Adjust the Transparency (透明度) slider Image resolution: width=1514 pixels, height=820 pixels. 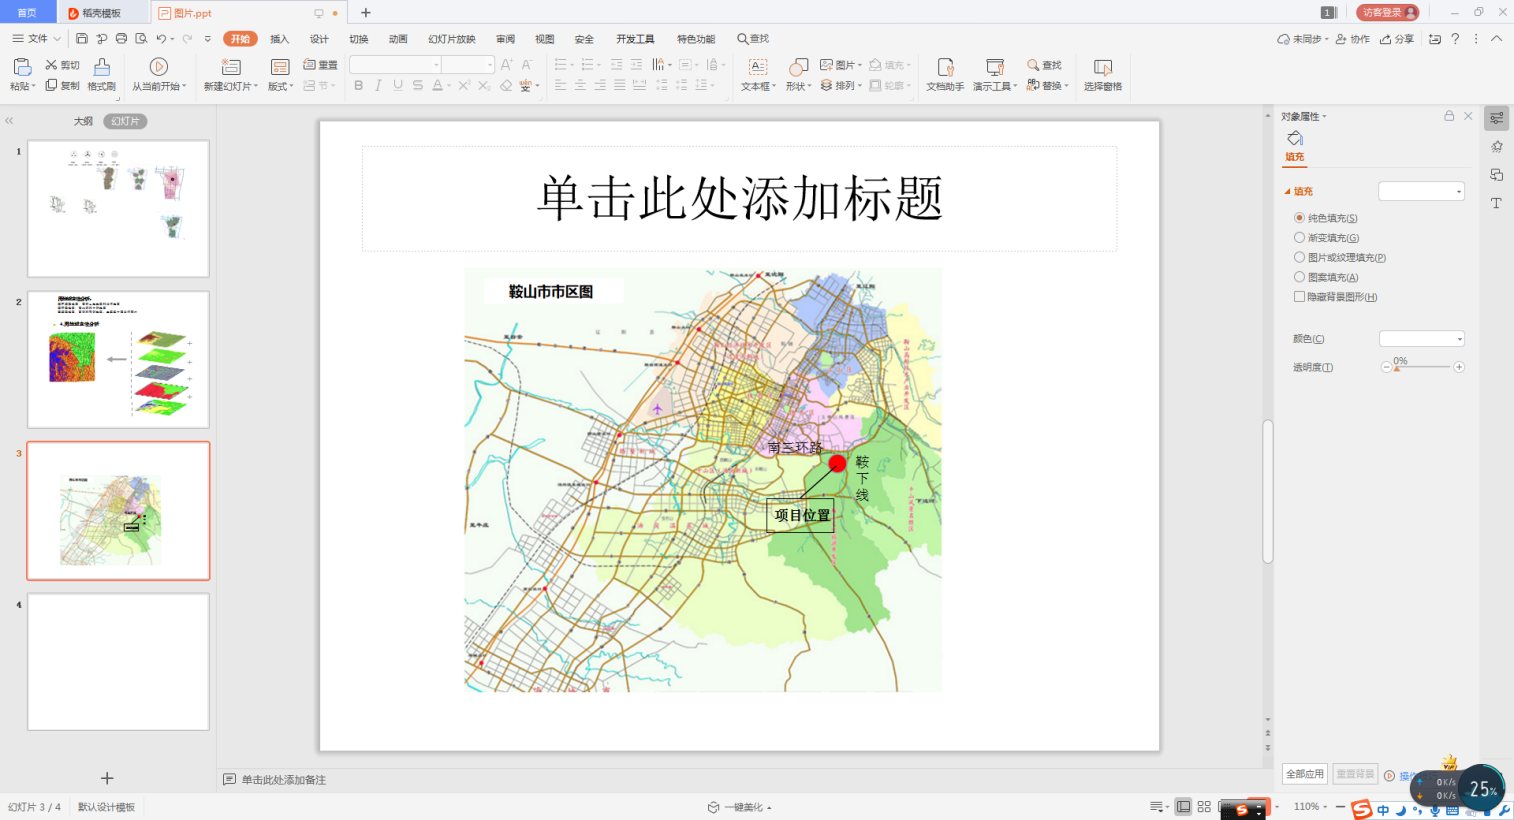click(1423, 367)
